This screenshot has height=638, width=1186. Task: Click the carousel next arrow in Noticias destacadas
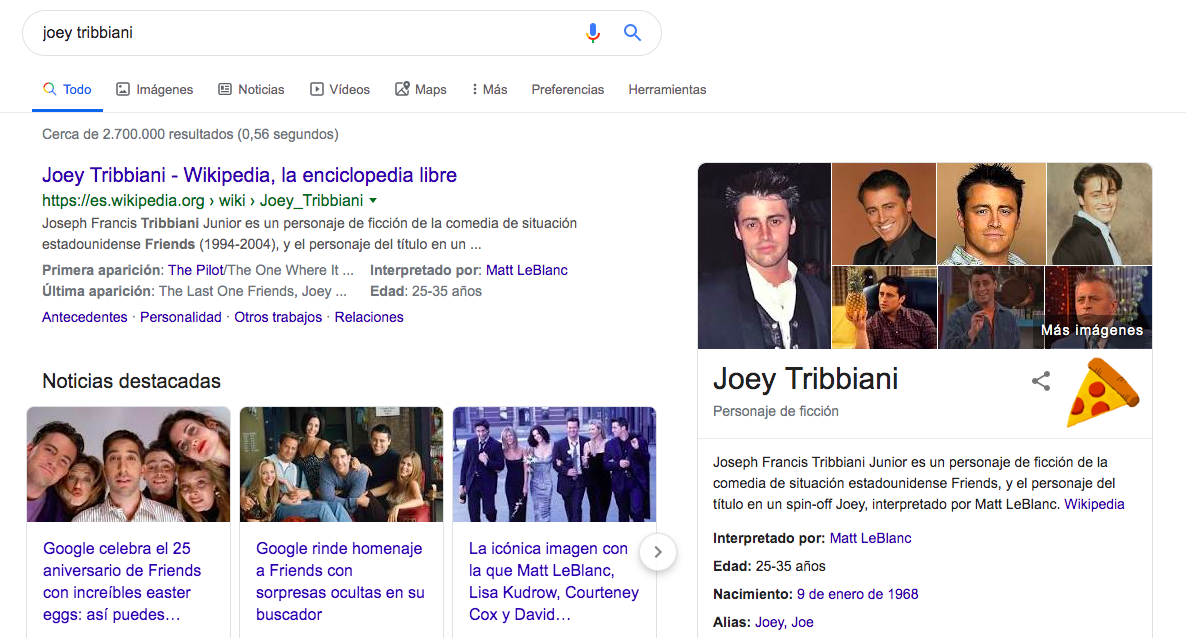coord(658,552)
